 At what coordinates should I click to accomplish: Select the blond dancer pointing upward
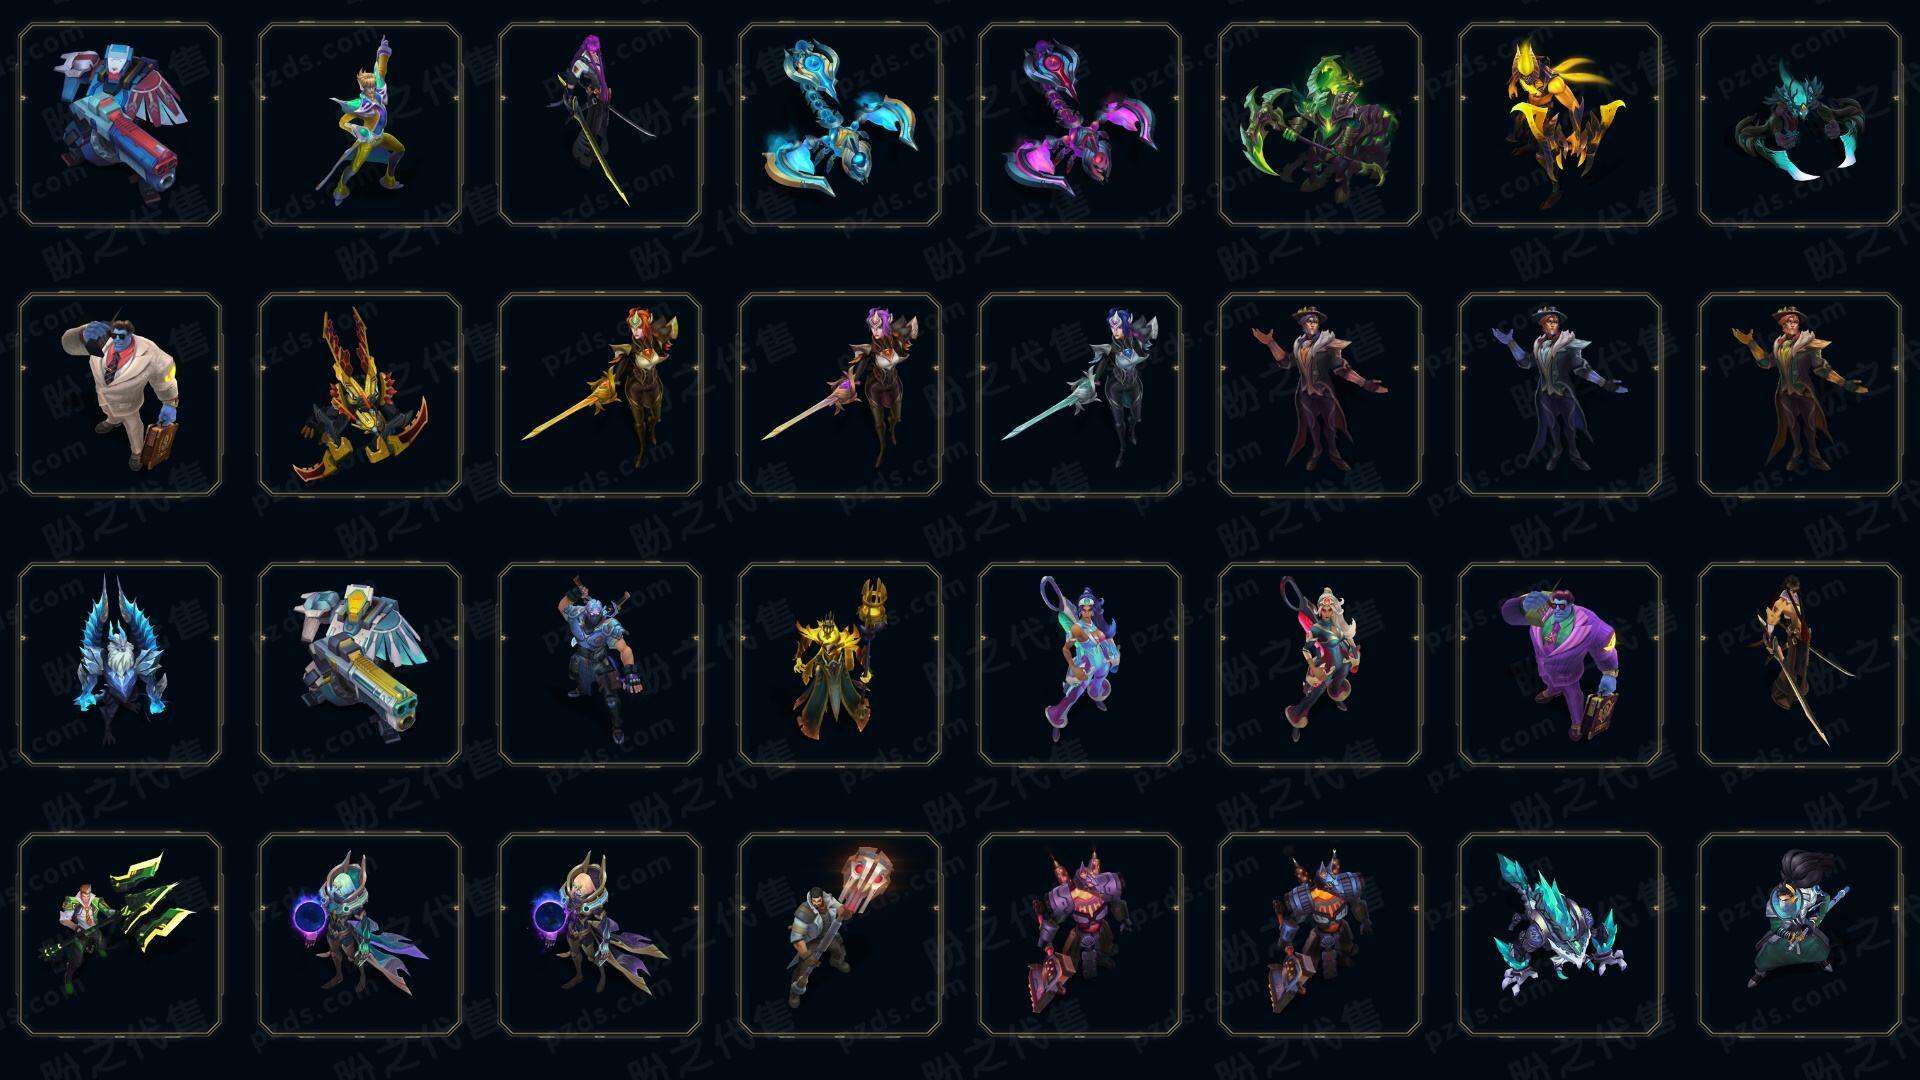coord(360,125)
